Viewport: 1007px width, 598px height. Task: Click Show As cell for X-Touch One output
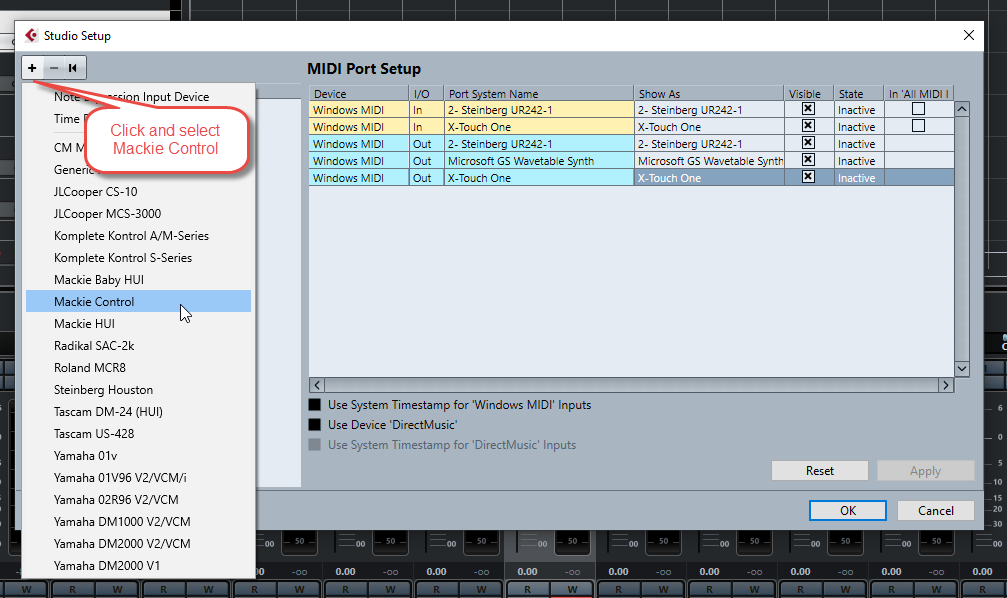pyautogui.click(x=709, y=178)
